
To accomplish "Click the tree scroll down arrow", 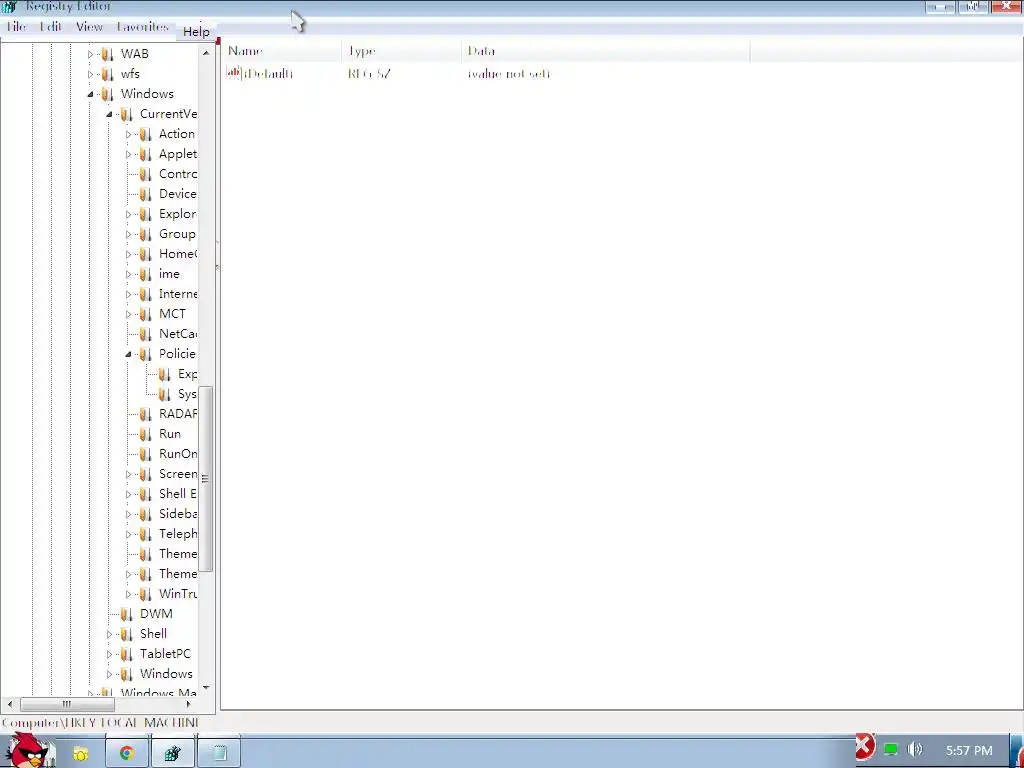I will (206, 687).
